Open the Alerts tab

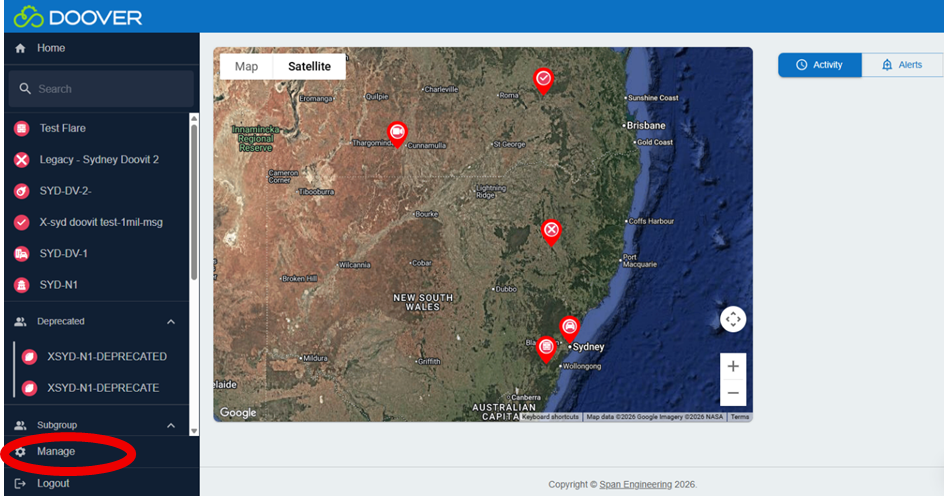point(901,65)
